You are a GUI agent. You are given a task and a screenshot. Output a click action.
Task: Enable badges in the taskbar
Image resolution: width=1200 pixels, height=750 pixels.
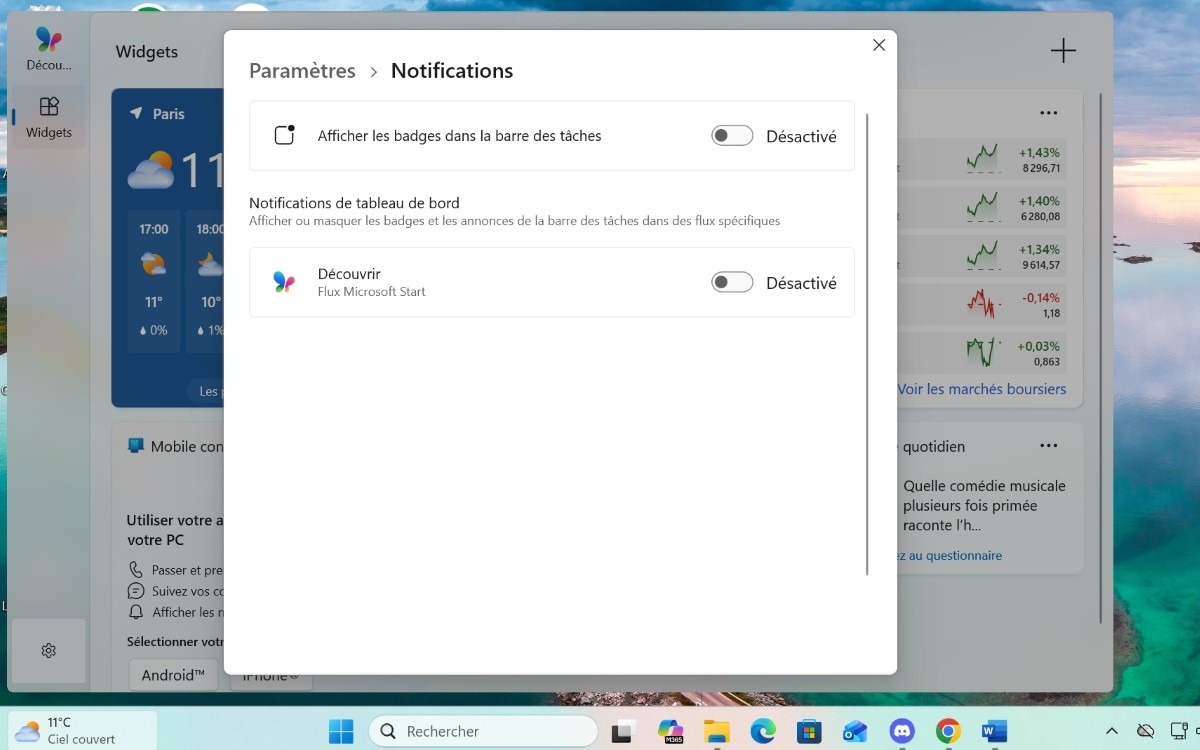(x=732, y=135)
